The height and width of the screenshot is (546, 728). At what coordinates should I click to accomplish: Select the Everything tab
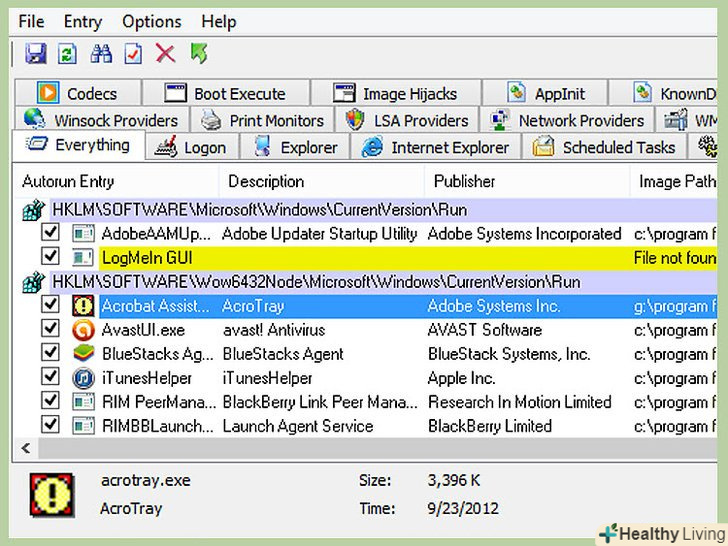(x=78, y=145)
